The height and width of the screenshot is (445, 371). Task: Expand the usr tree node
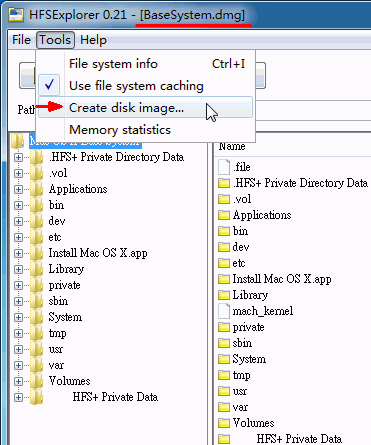pos(18,349)
